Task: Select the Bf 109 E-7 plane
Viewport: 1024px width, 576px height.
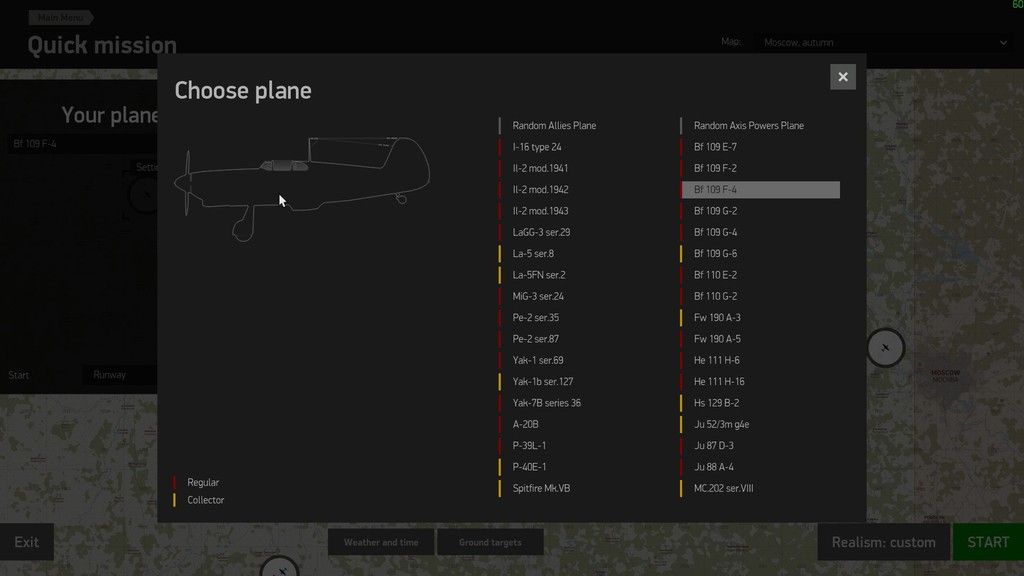Action: 715,147
